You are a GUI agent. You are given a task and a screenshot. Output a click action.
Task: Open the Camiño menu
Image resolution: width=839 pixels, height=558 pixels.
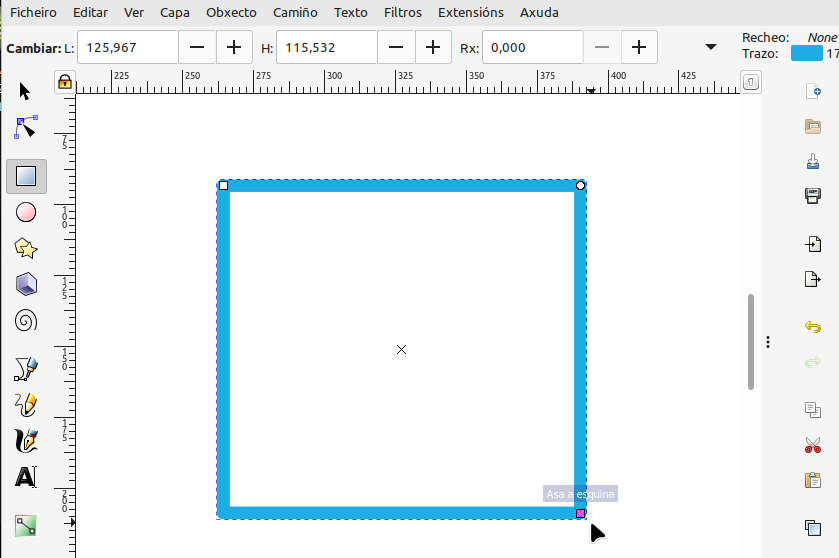tap(295, 12)
